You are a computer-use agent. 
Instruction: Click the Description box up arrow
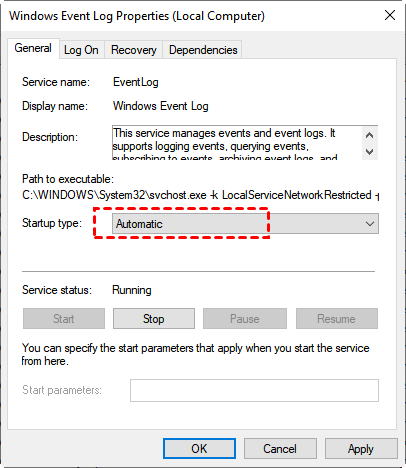[x=369, y=135]
